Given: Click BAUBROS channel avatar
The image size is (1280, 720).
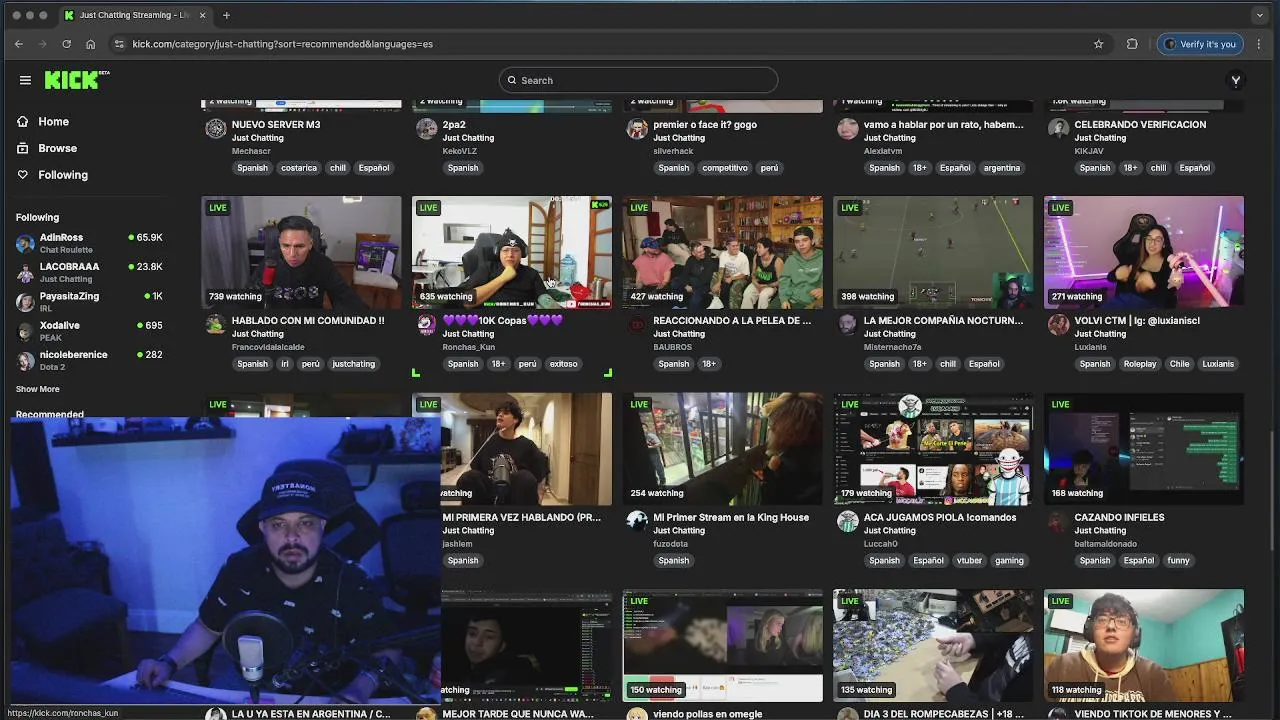Looking at the screenshot, I should (637, 324).
